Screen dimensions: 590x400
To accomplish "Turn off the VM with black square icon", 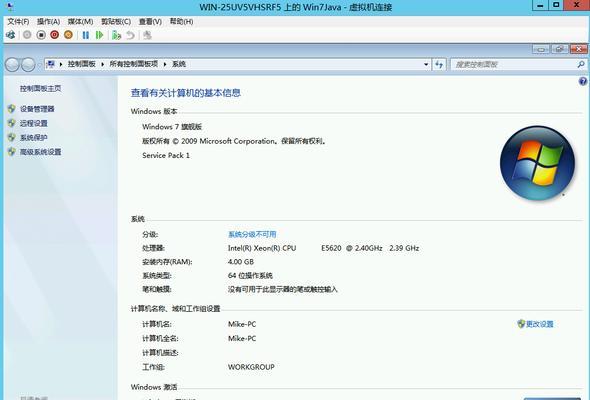I will click(41, 35).
